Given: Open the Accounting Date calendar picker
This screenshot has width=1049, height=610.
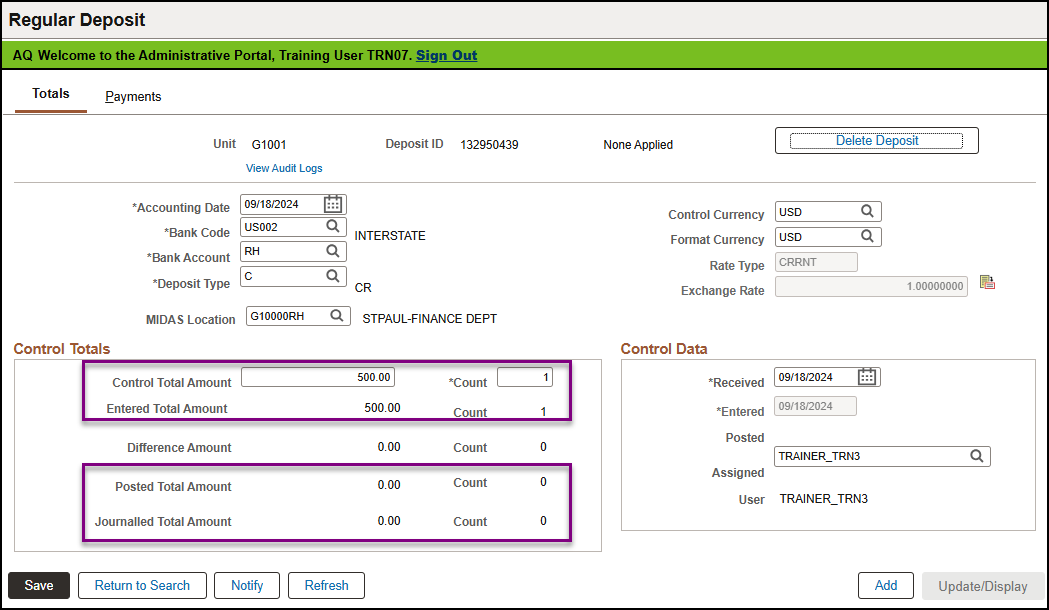Looking at the screenshot, I should (333, 204).
